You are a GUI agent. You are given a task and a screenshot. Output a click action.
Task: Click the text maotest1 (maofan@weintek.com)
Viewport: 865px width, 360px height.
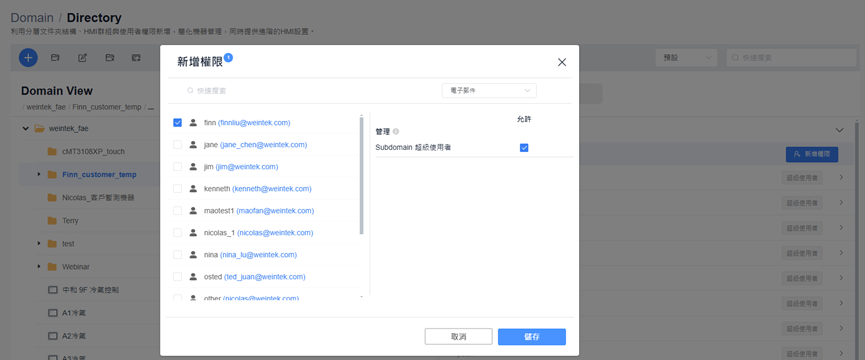(259, 211)
